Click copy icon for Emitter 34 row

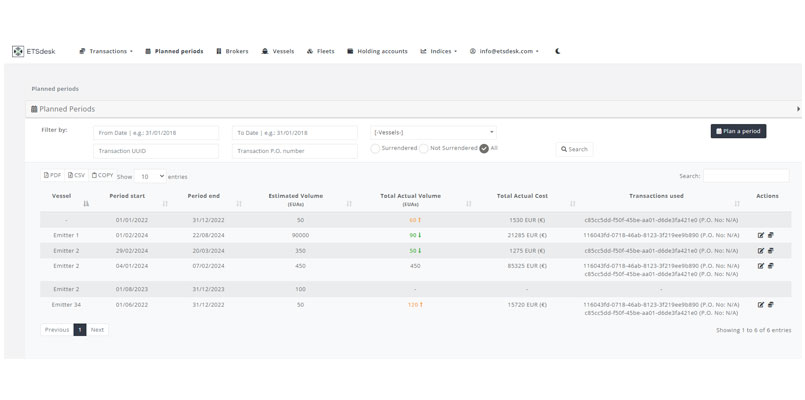771,305
